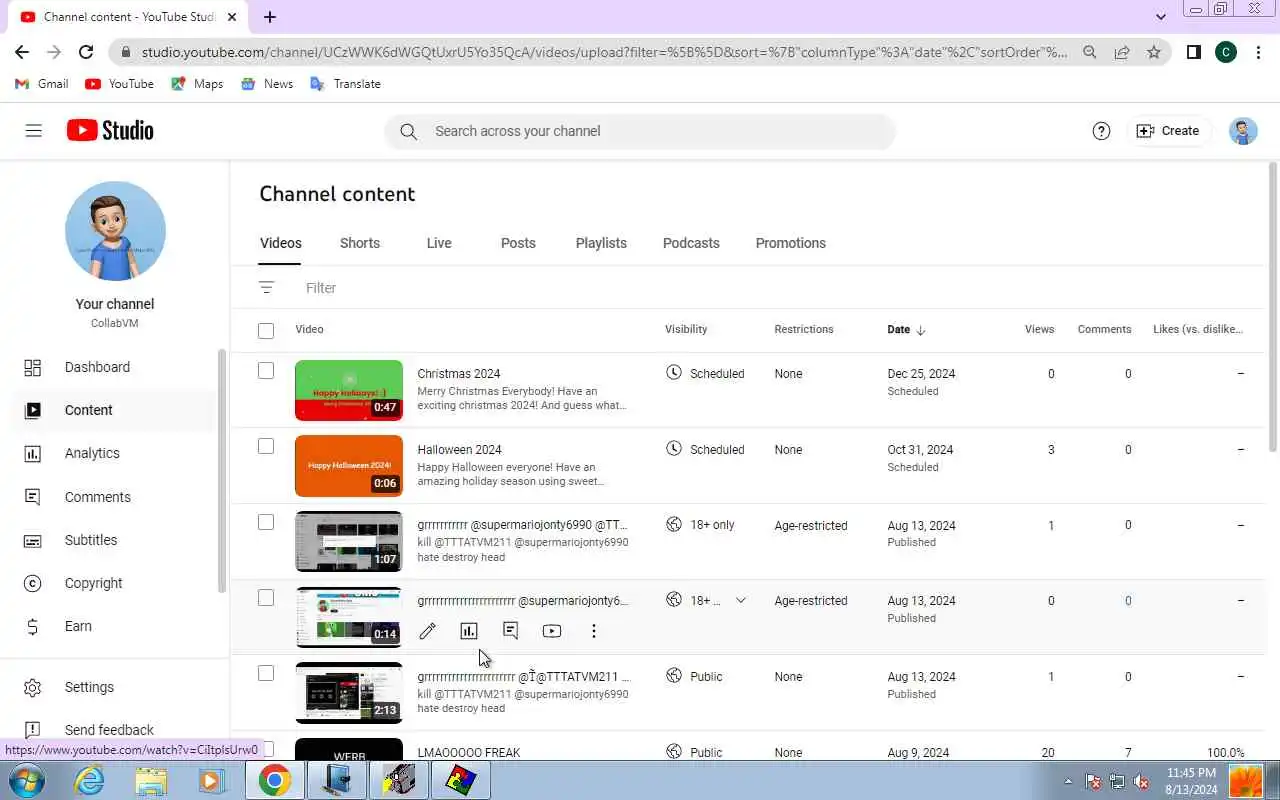Check the Christmas 2024 video checkbox

click(266, 371)
